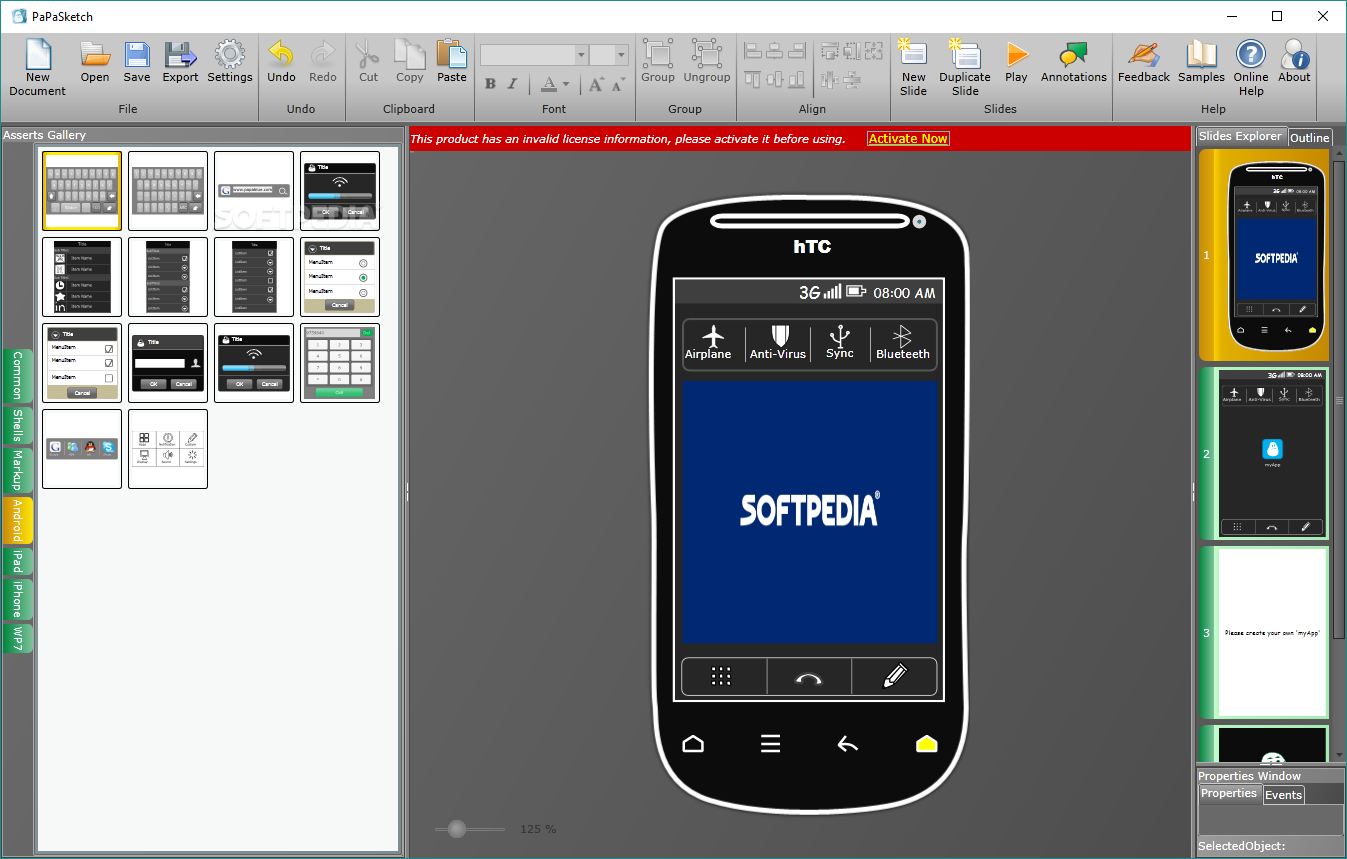Paste from the clipboard
The image size is (1347, 859).
coord(452,62)
